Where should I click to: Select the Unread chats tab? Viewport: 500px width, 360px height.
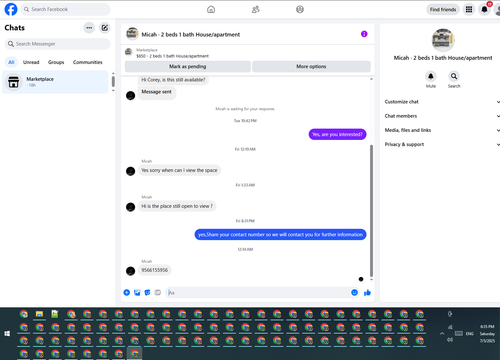coord(31,62)
